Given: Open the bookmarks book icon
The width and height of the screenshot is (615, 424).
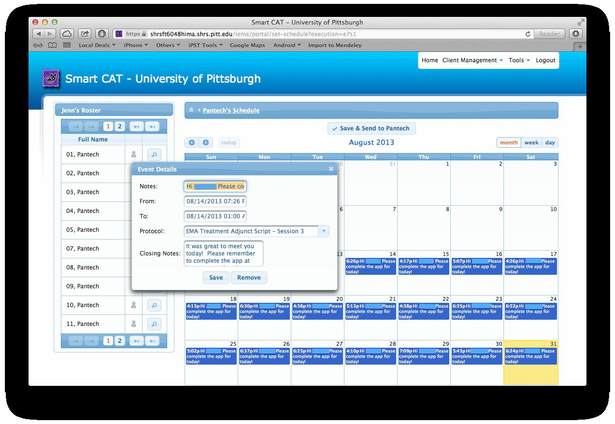Looking at the screenshot, I should (53, 45).
